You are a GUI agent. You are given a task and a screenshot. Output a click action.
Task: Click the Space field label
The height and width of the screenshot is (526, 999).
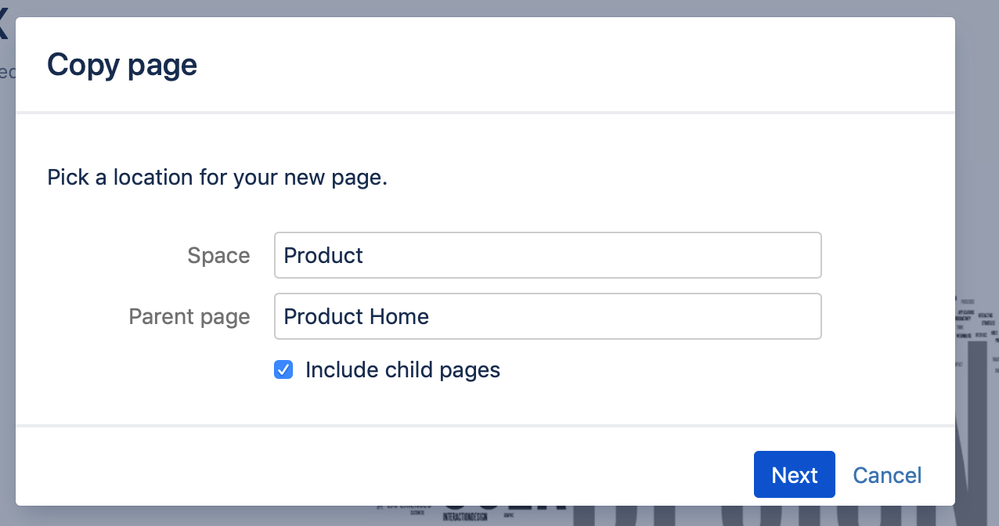click(219, 255)
